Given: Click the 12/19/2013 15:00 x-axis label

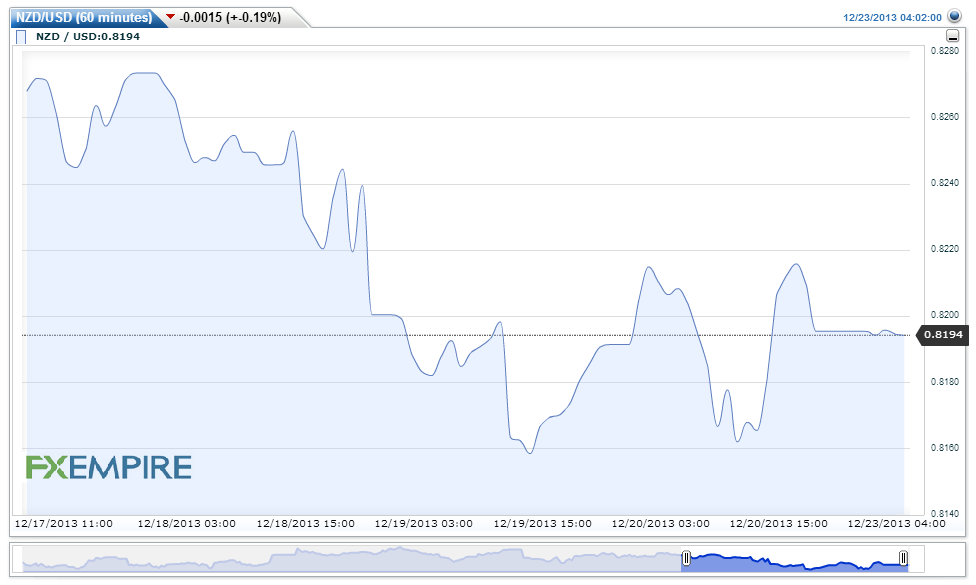Looking at the screenshot, I should click(542, 524).
